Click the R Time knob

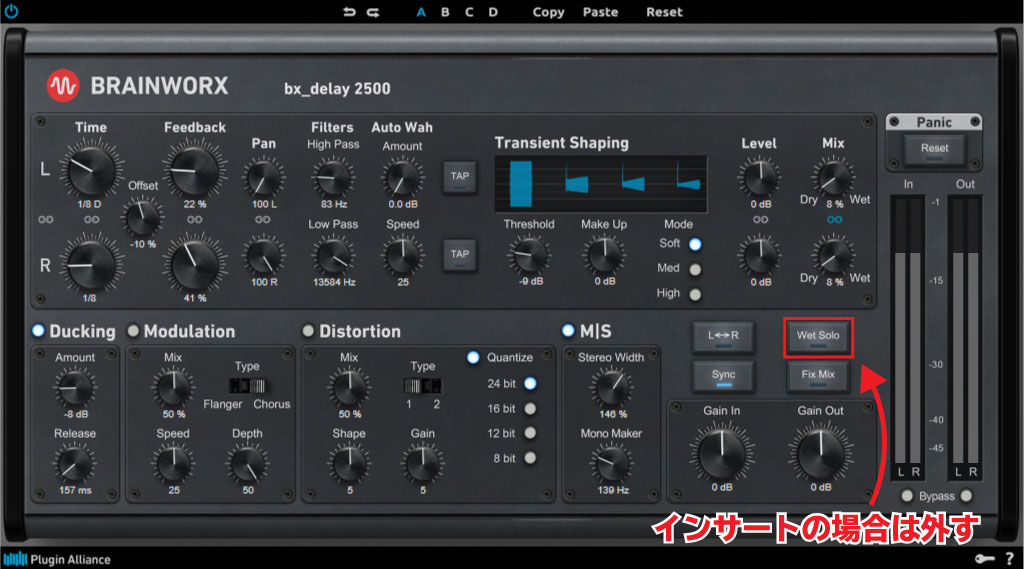[x=92, y=264]
